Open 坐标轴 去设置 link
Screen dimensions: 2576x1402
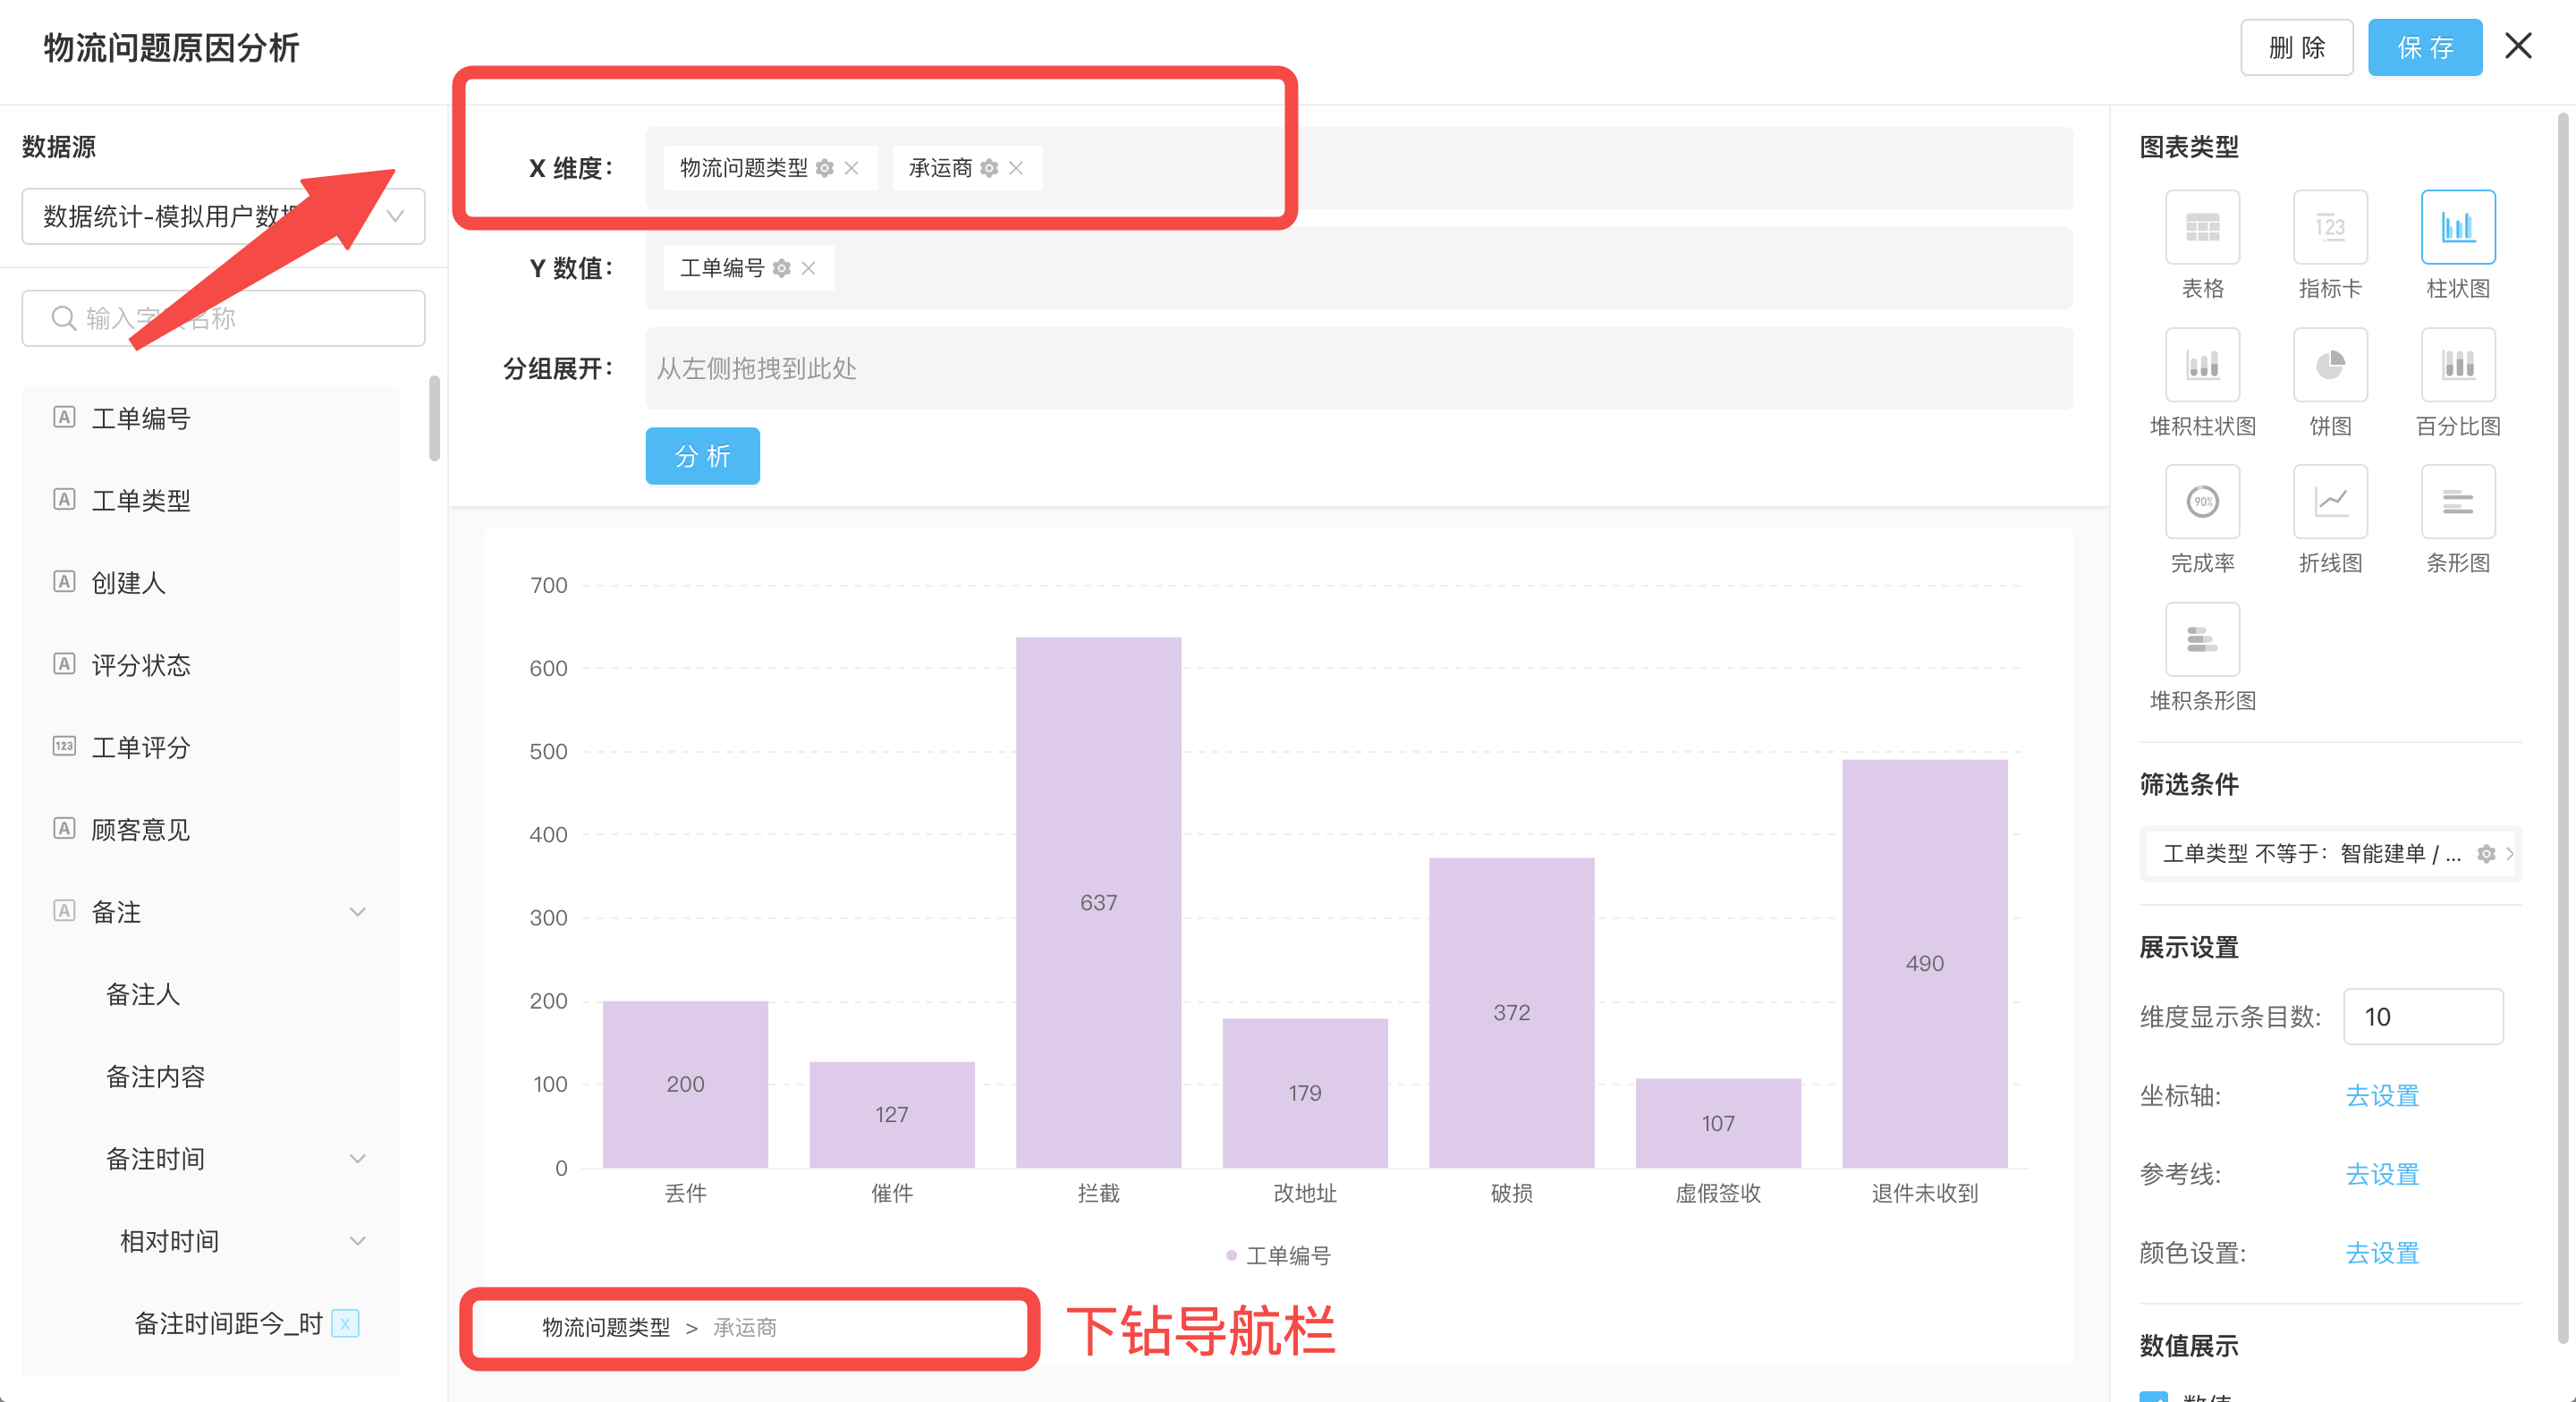(2382, 1096)
